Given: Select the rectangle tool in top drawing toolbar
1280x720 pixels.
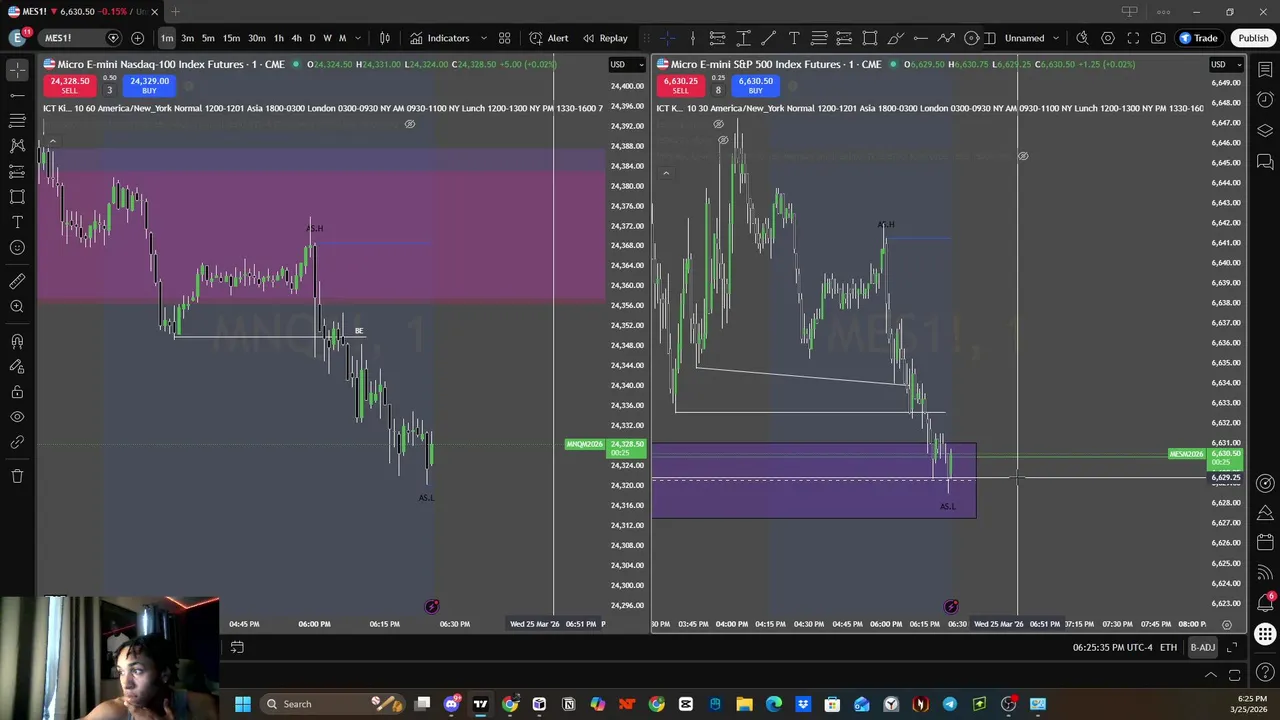Looking at the screenshot, I should 870,38.
